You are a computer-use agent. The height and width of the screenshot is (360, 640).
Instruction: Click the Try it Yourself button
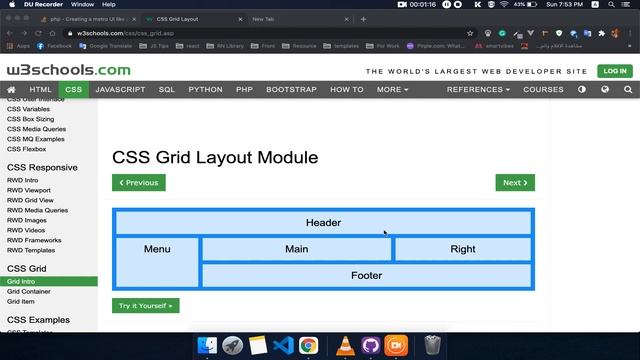click(146, 305)
